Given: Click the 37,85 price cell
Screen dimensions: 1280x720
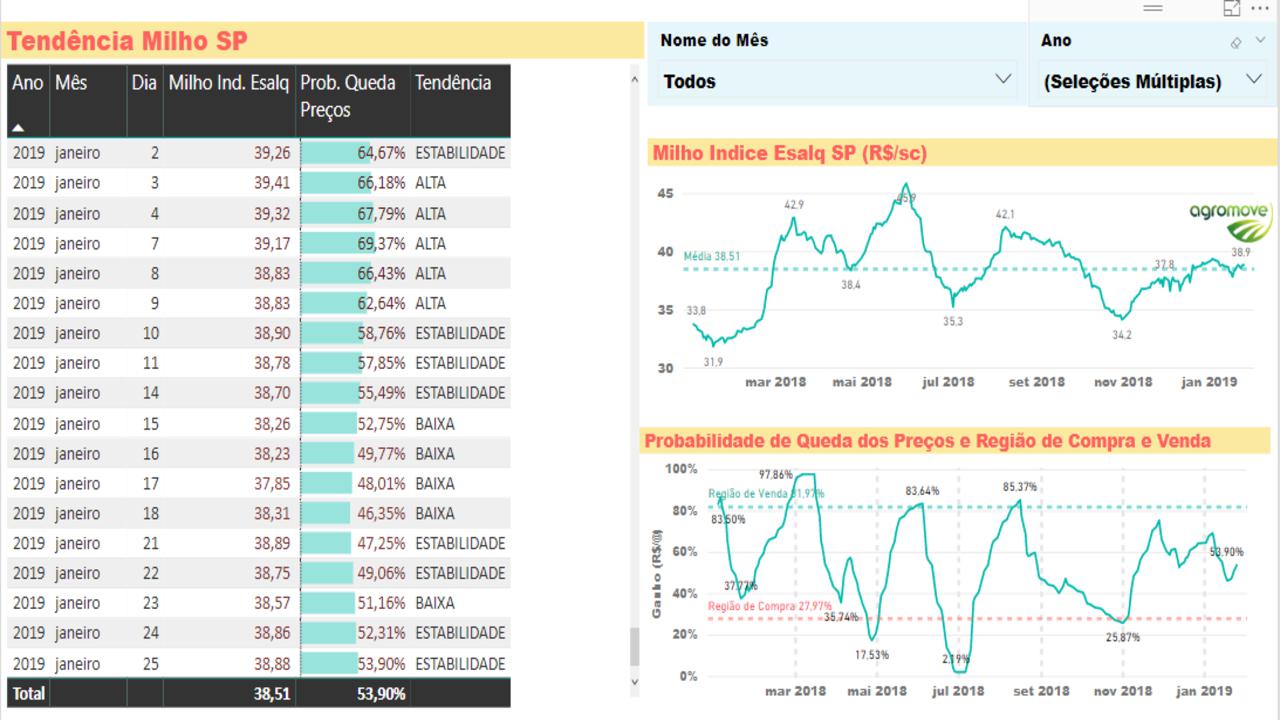Looking at the screenshot, I should (229, 483).
